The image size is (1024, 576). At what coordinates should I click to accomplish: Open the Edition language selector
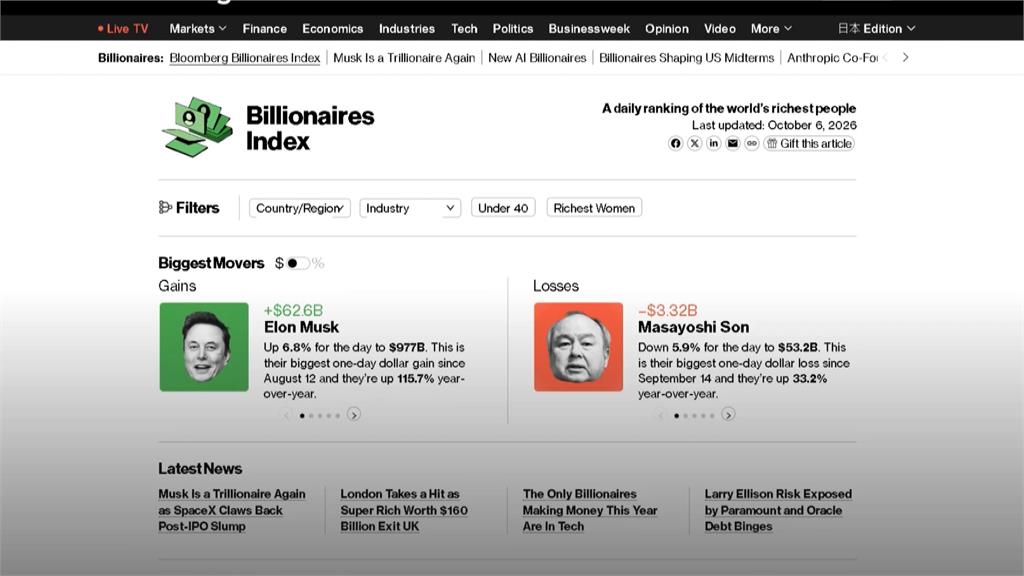click(876, 29)
